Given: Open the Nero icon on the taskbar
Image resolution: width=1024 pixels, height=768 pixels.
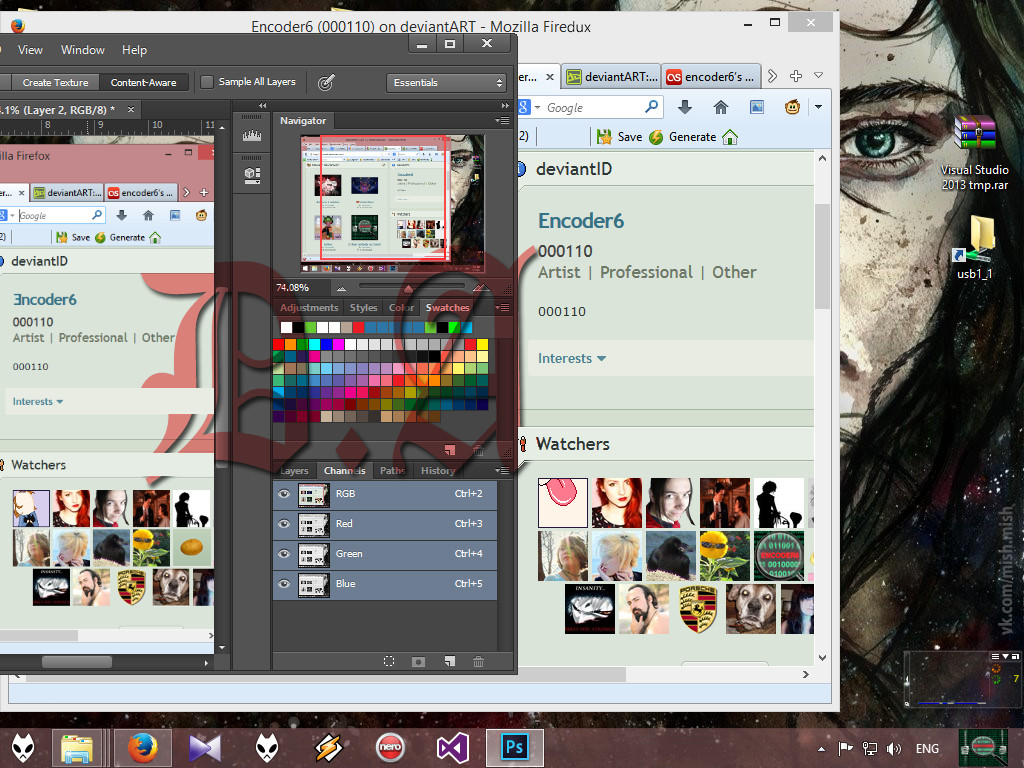Looking at the screenshot, I should (390, 747).
